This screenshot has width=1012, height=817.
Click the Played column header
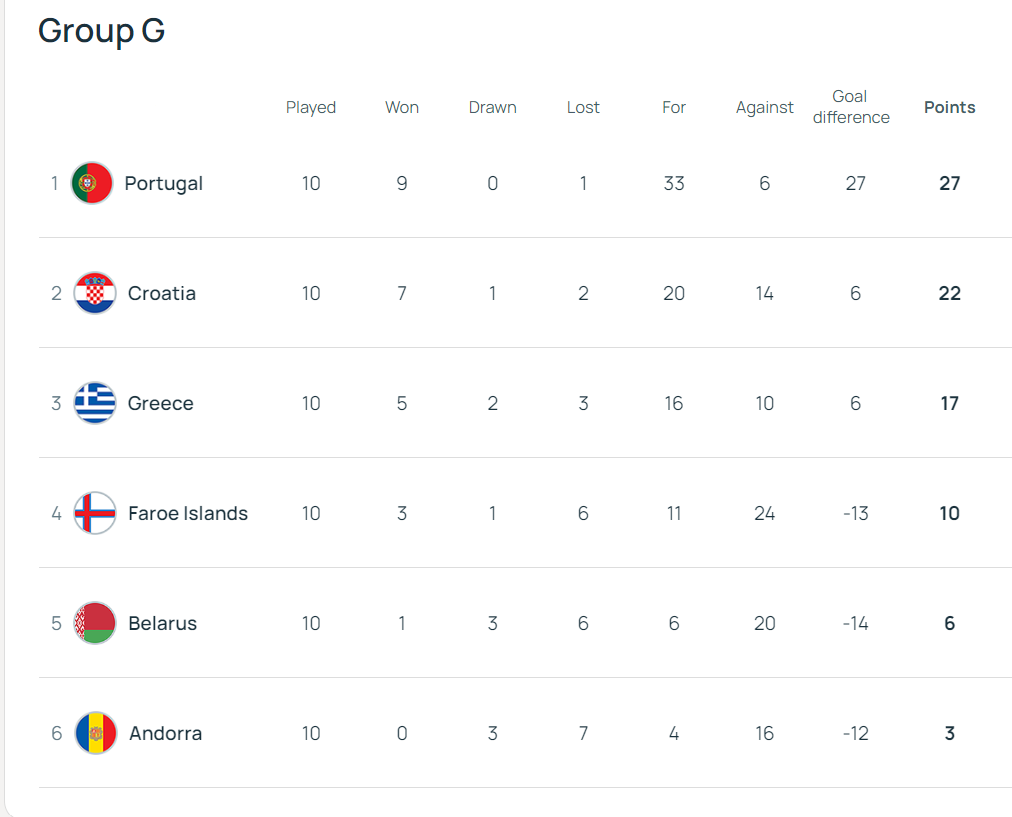point(310,108)
